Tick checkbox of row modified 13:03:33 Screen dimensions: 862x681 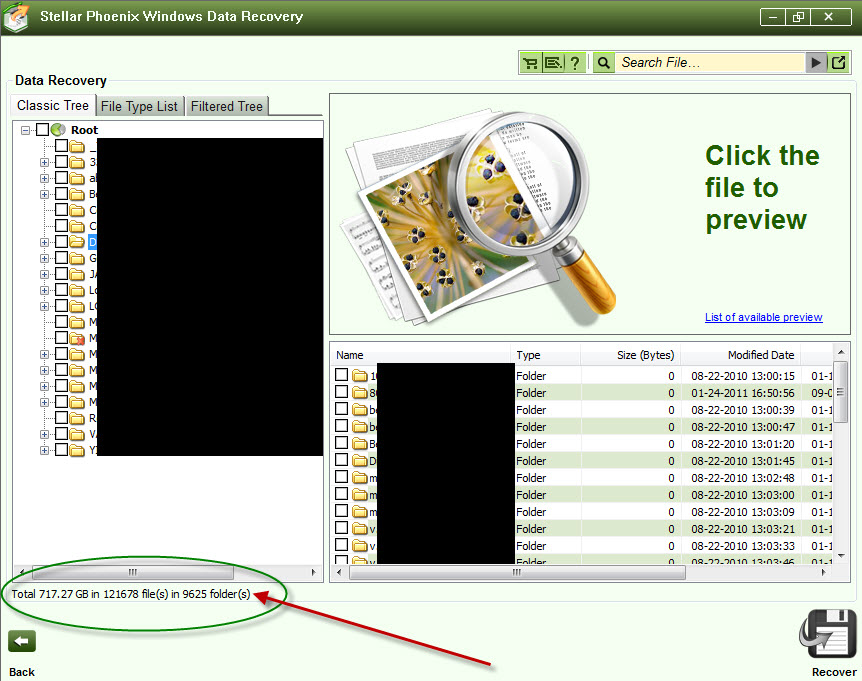pos(341,545)
